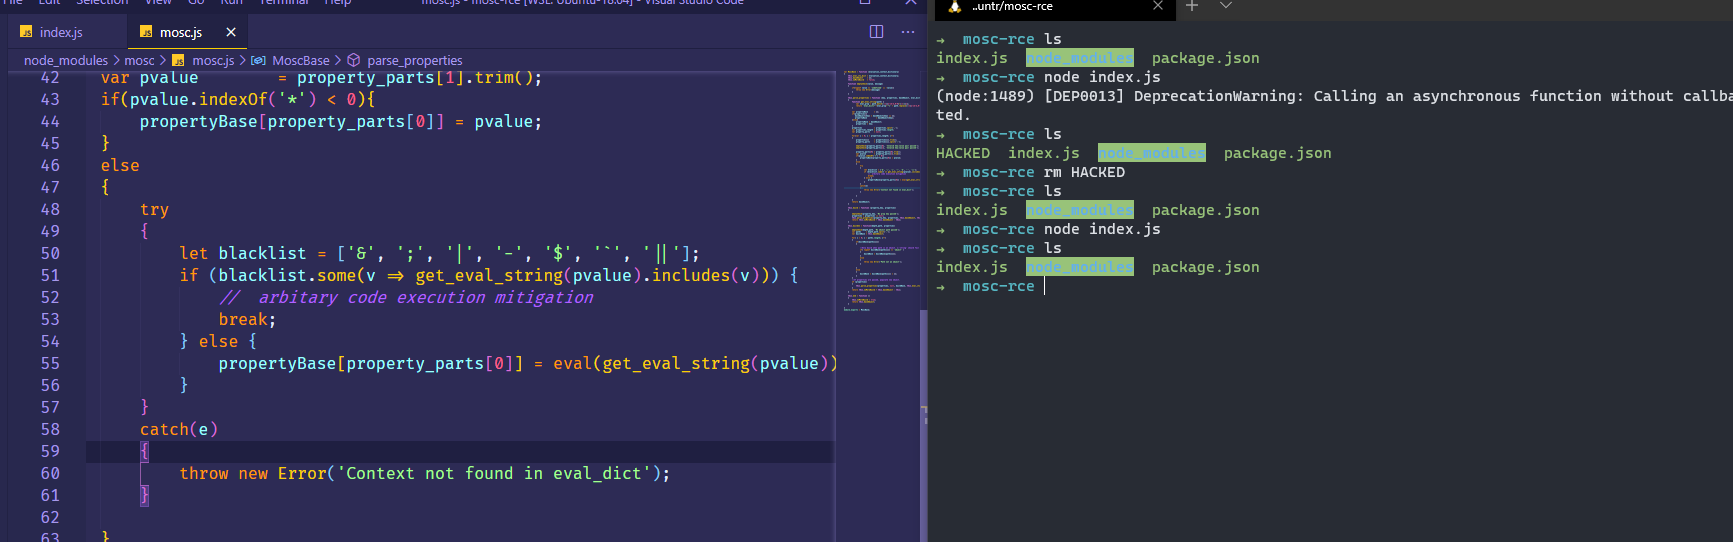Viewport: 1733px width, 542px height.
Task: Click the Split Editor Right icon
Action: [876, 32]
